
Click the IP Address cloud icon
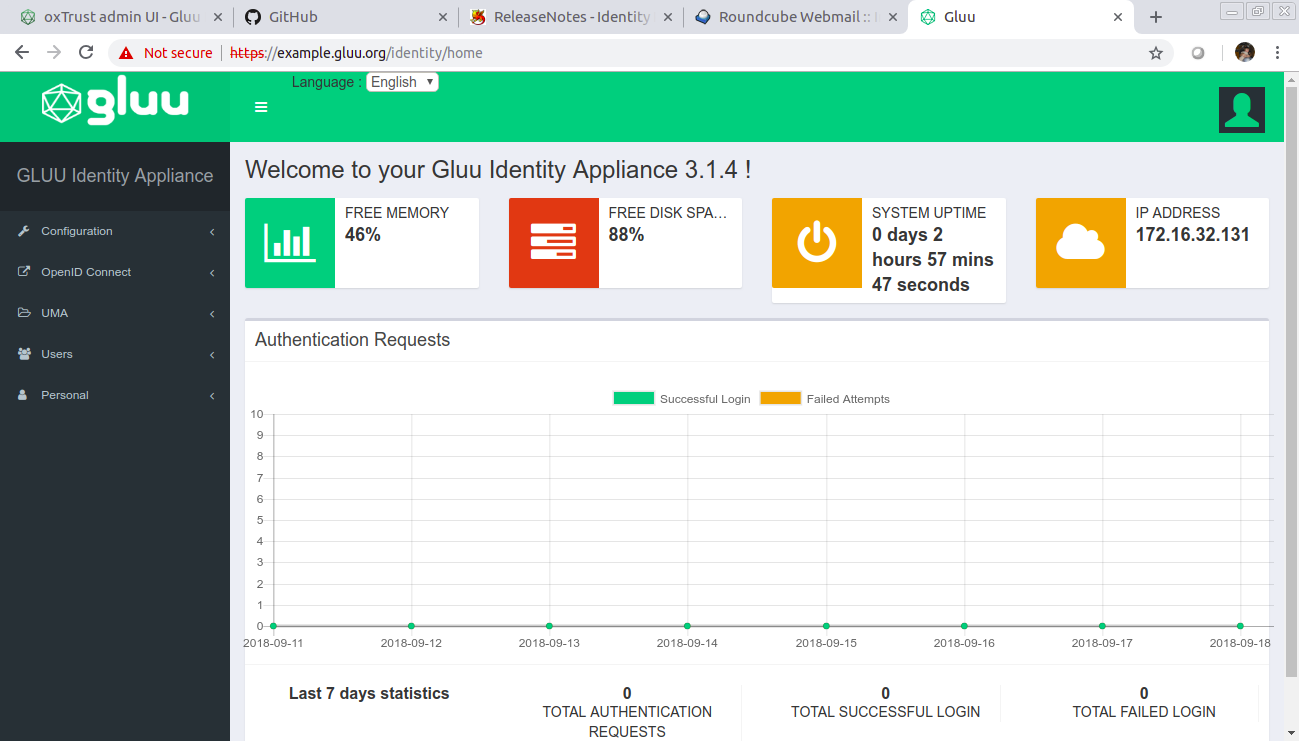pos(1080,243)
